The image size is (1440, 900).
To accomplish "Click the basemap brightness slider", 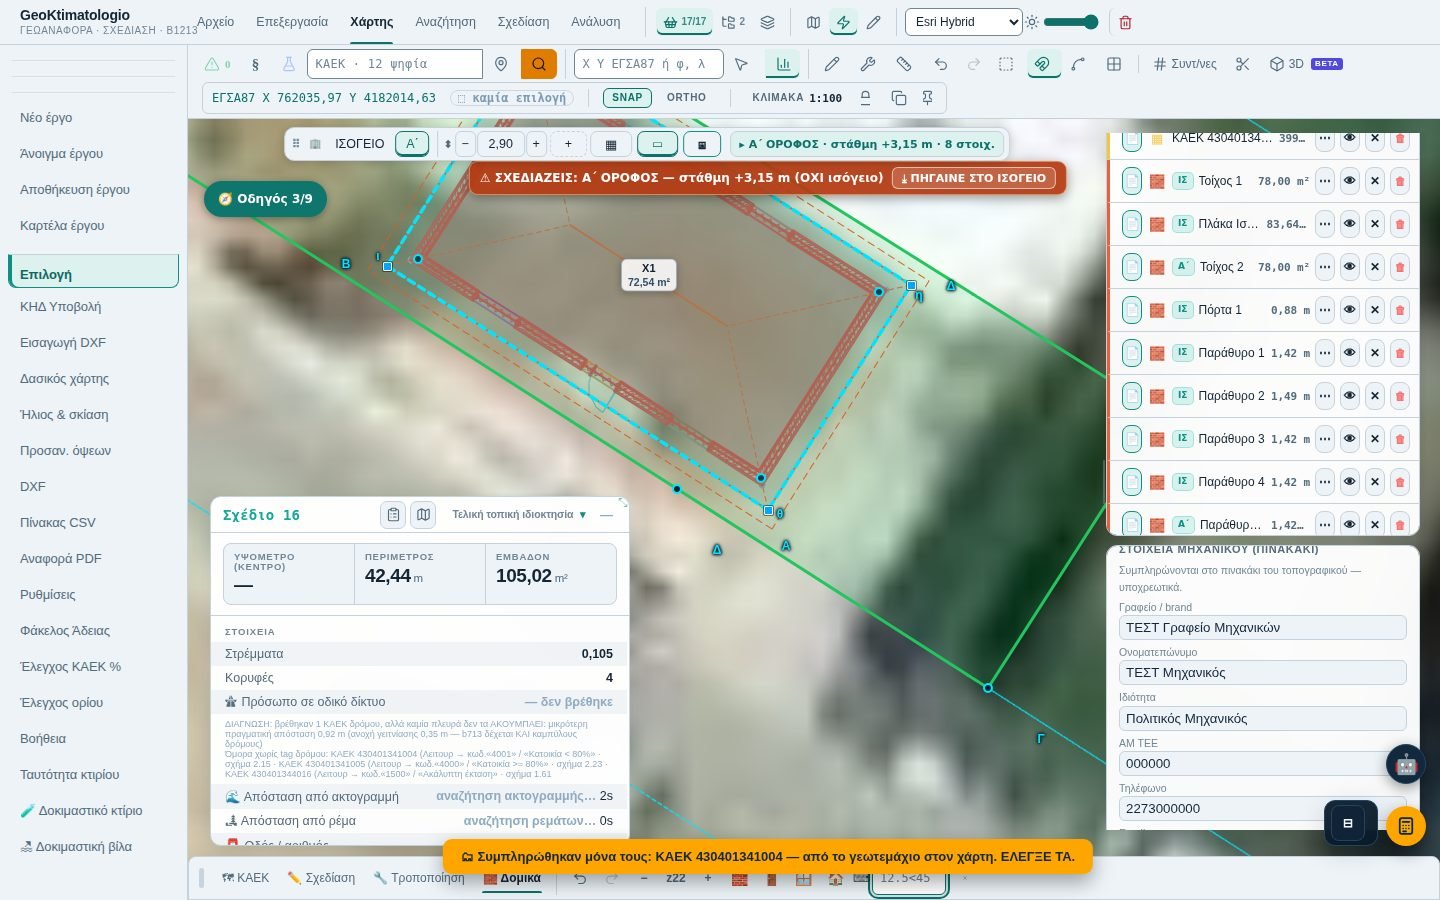I will click(1070, 22).
